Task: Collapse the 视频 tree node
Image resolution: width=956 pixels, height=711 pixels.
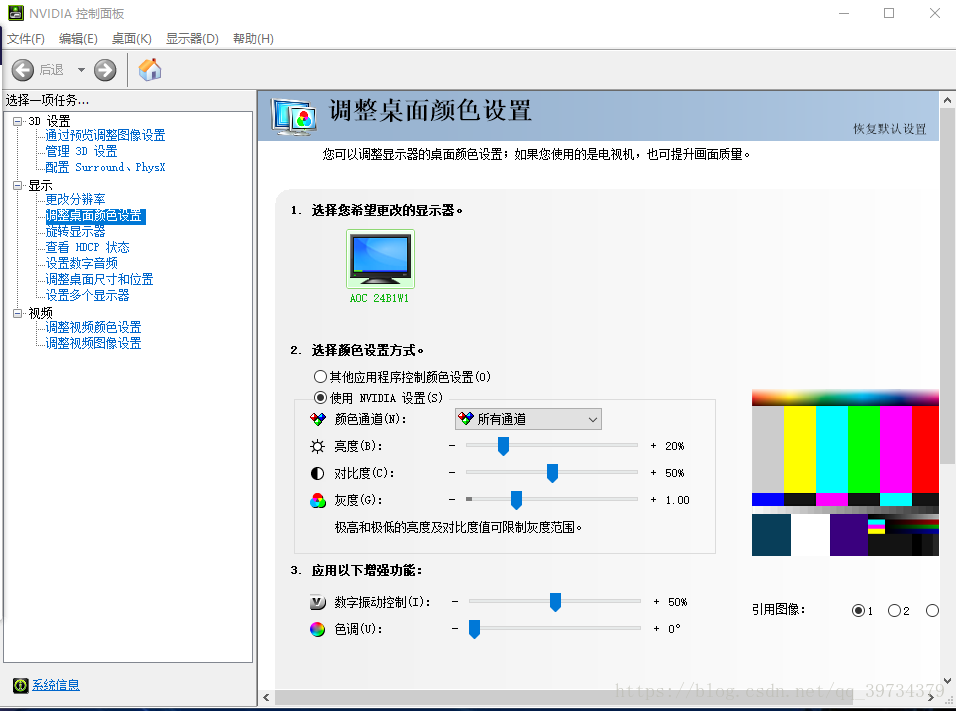Action: (18, 313)
